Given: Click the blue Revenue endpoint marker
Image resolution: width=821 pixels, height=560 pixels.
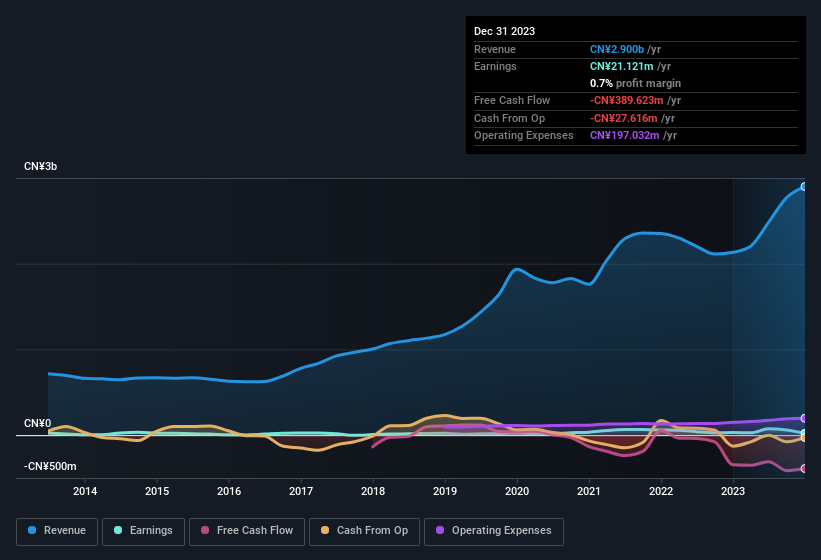Looking at the screenshot, I should point(804,186).
